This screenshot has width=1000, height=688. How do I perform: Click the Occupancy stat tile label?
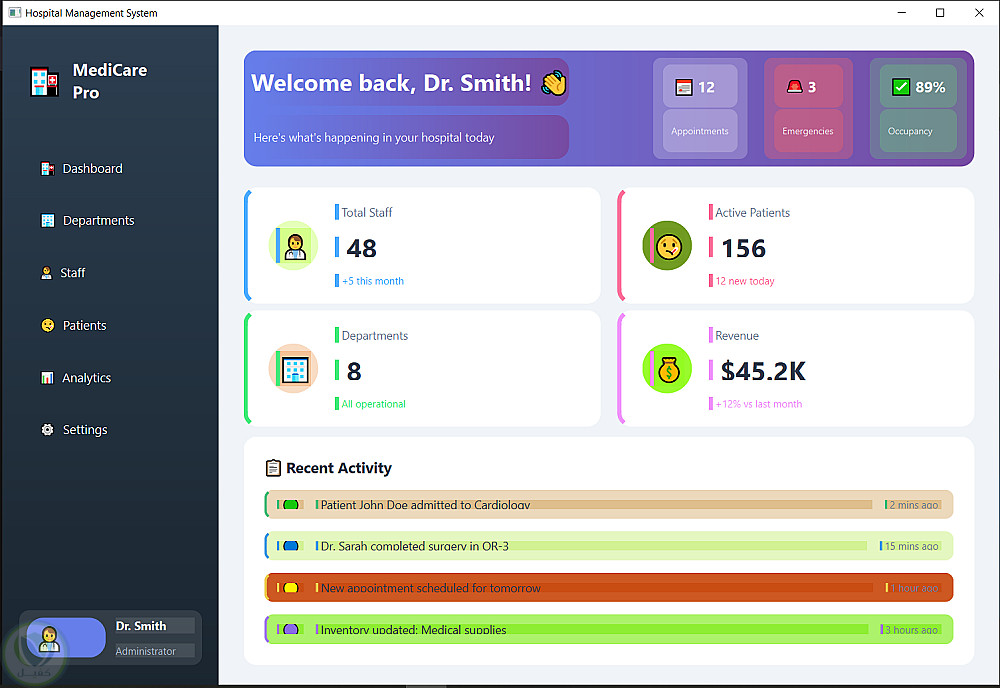910,131
